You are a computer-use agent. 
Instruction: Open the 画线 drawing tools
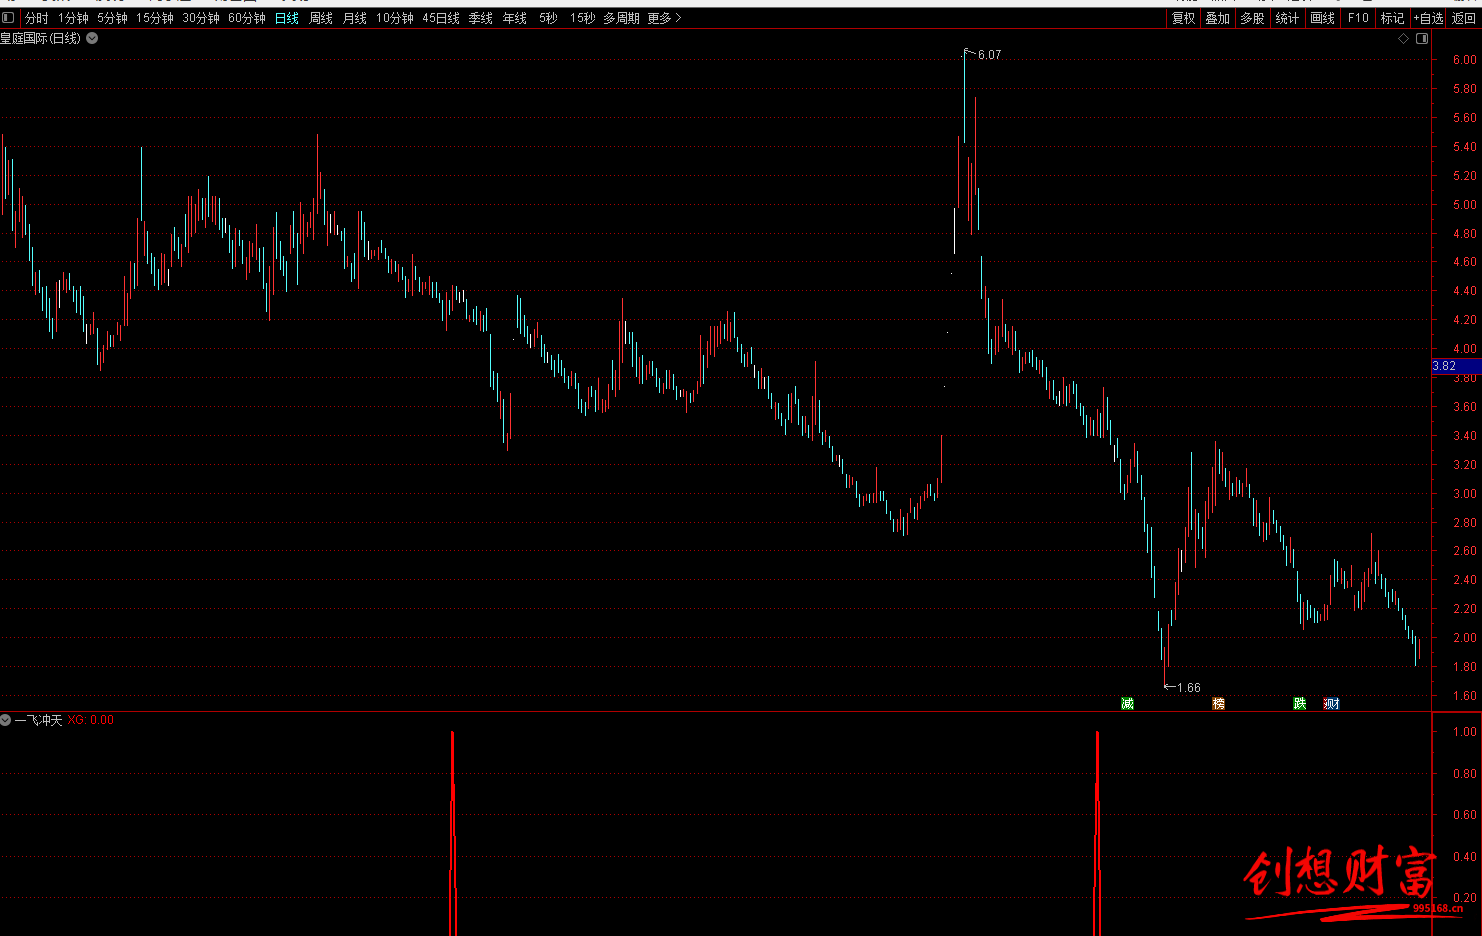point(1322,18)
